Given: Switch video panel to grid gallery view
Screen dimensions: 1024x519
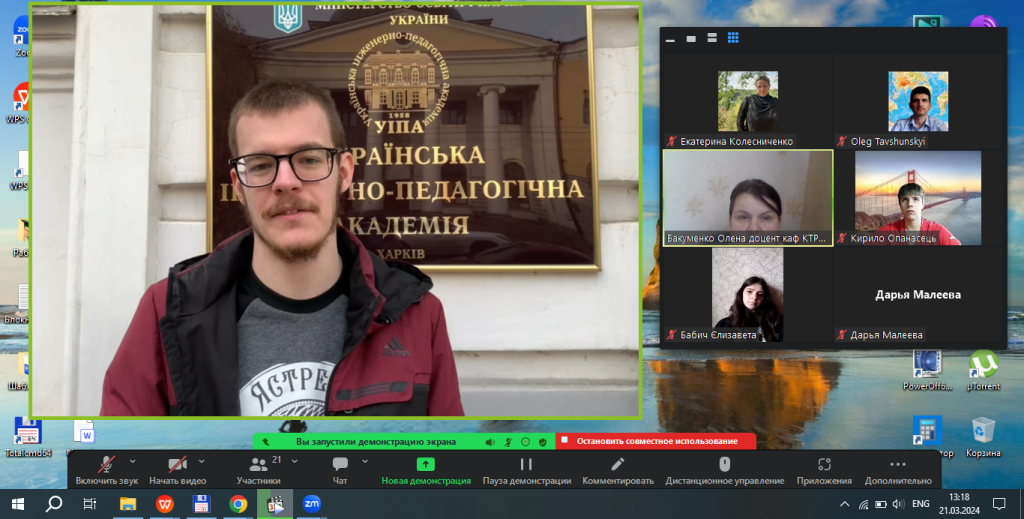Looking at the screenshot, I should coord(733,39).
